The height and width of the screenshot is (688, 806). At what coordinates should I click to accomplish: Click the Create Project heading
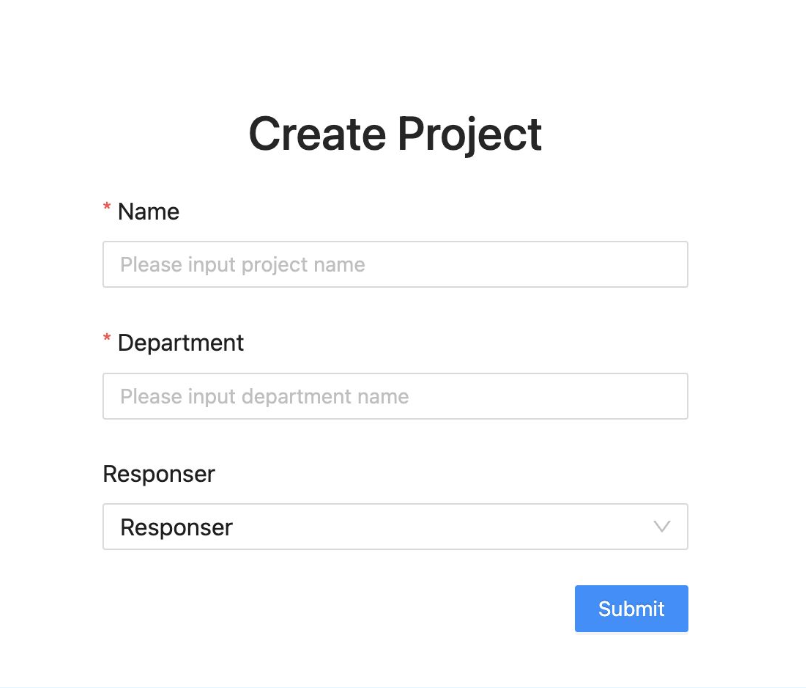click(x=395, y=134)
